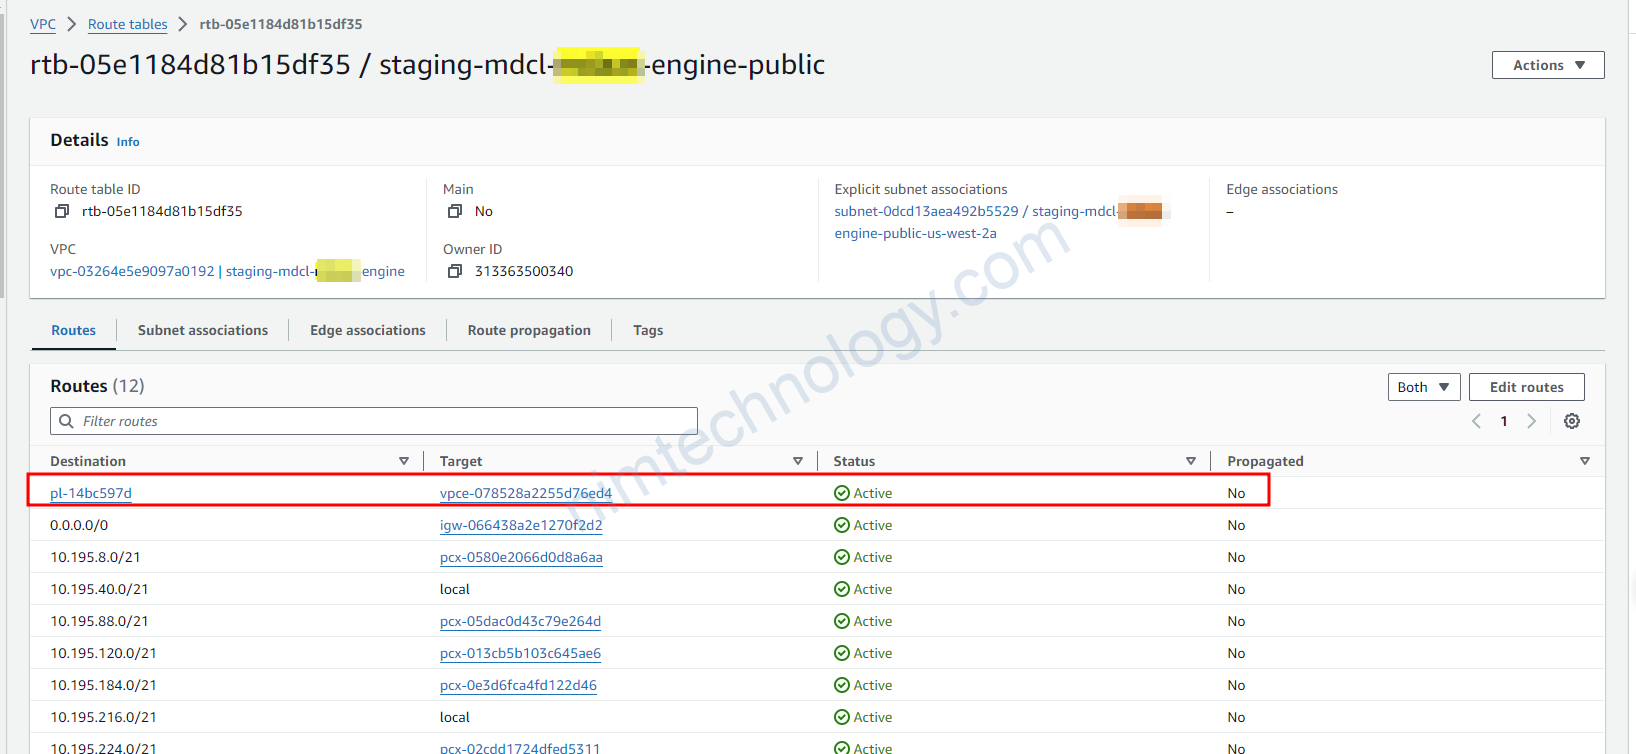1636x754 pixels.
Task: Open routes table preferences gear
Action: [1572, 421]
